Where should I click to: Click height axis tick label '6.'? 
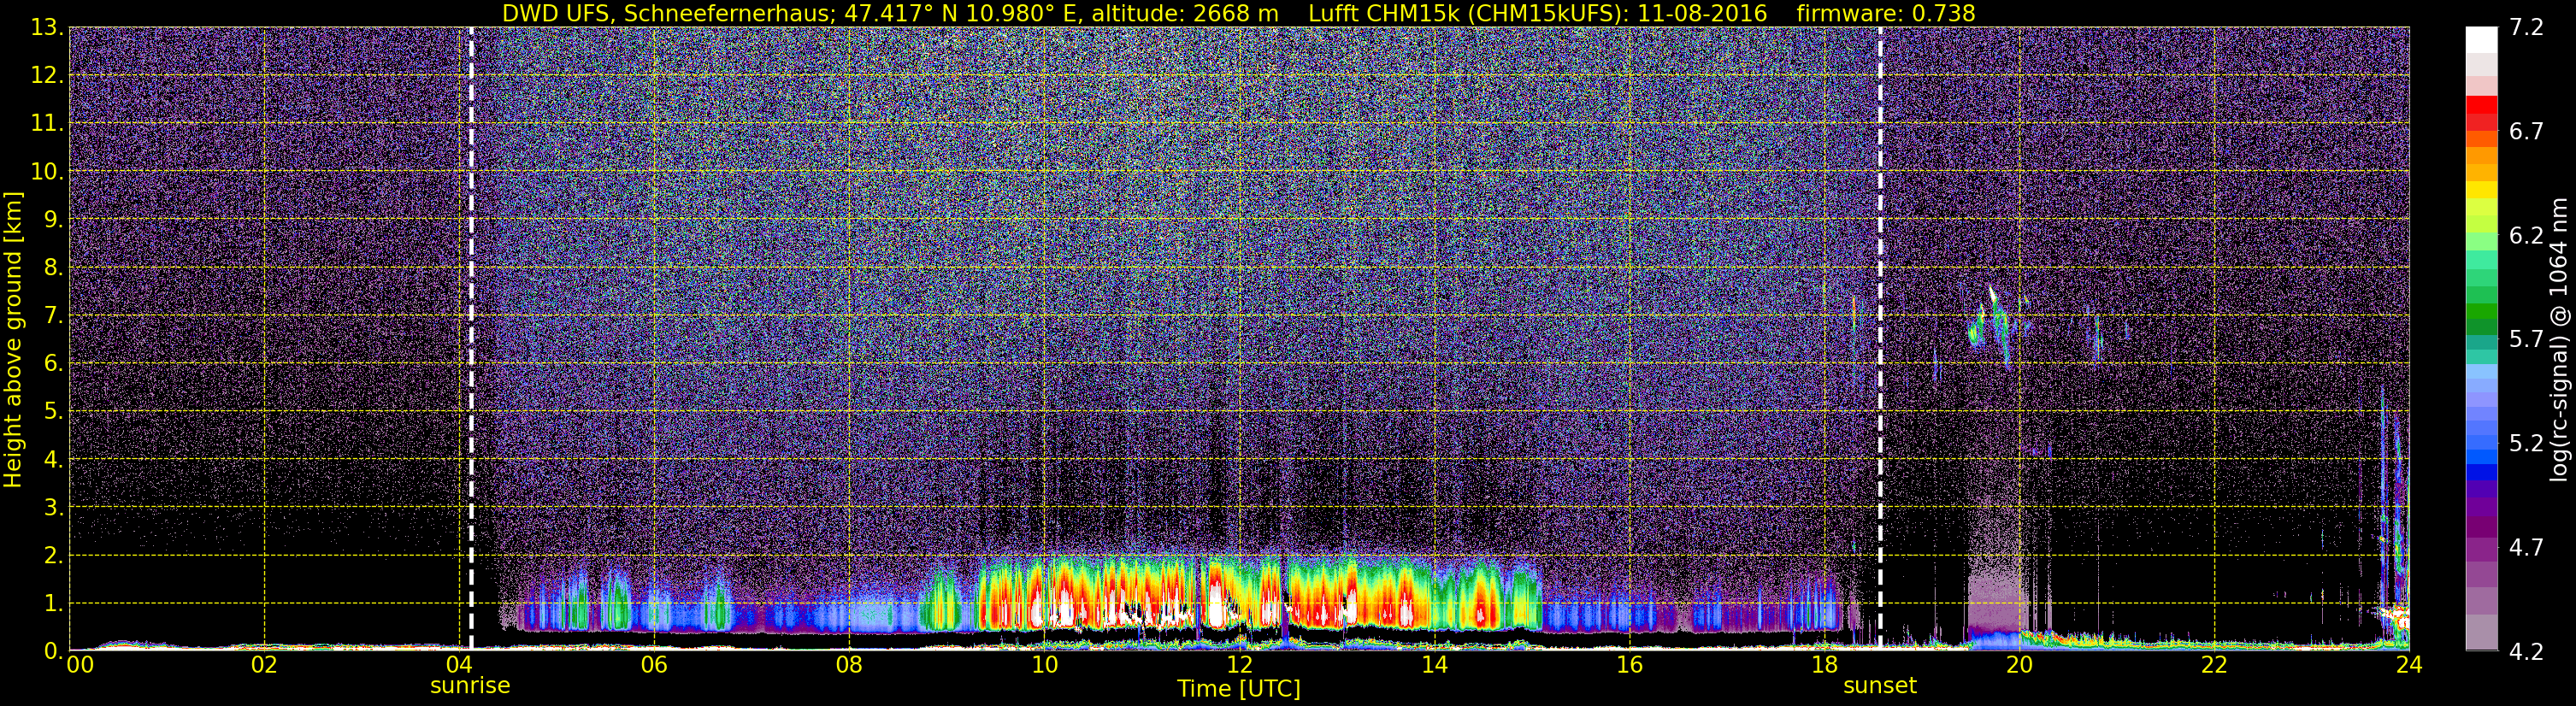pyautogui.click(x=53, y=363)
